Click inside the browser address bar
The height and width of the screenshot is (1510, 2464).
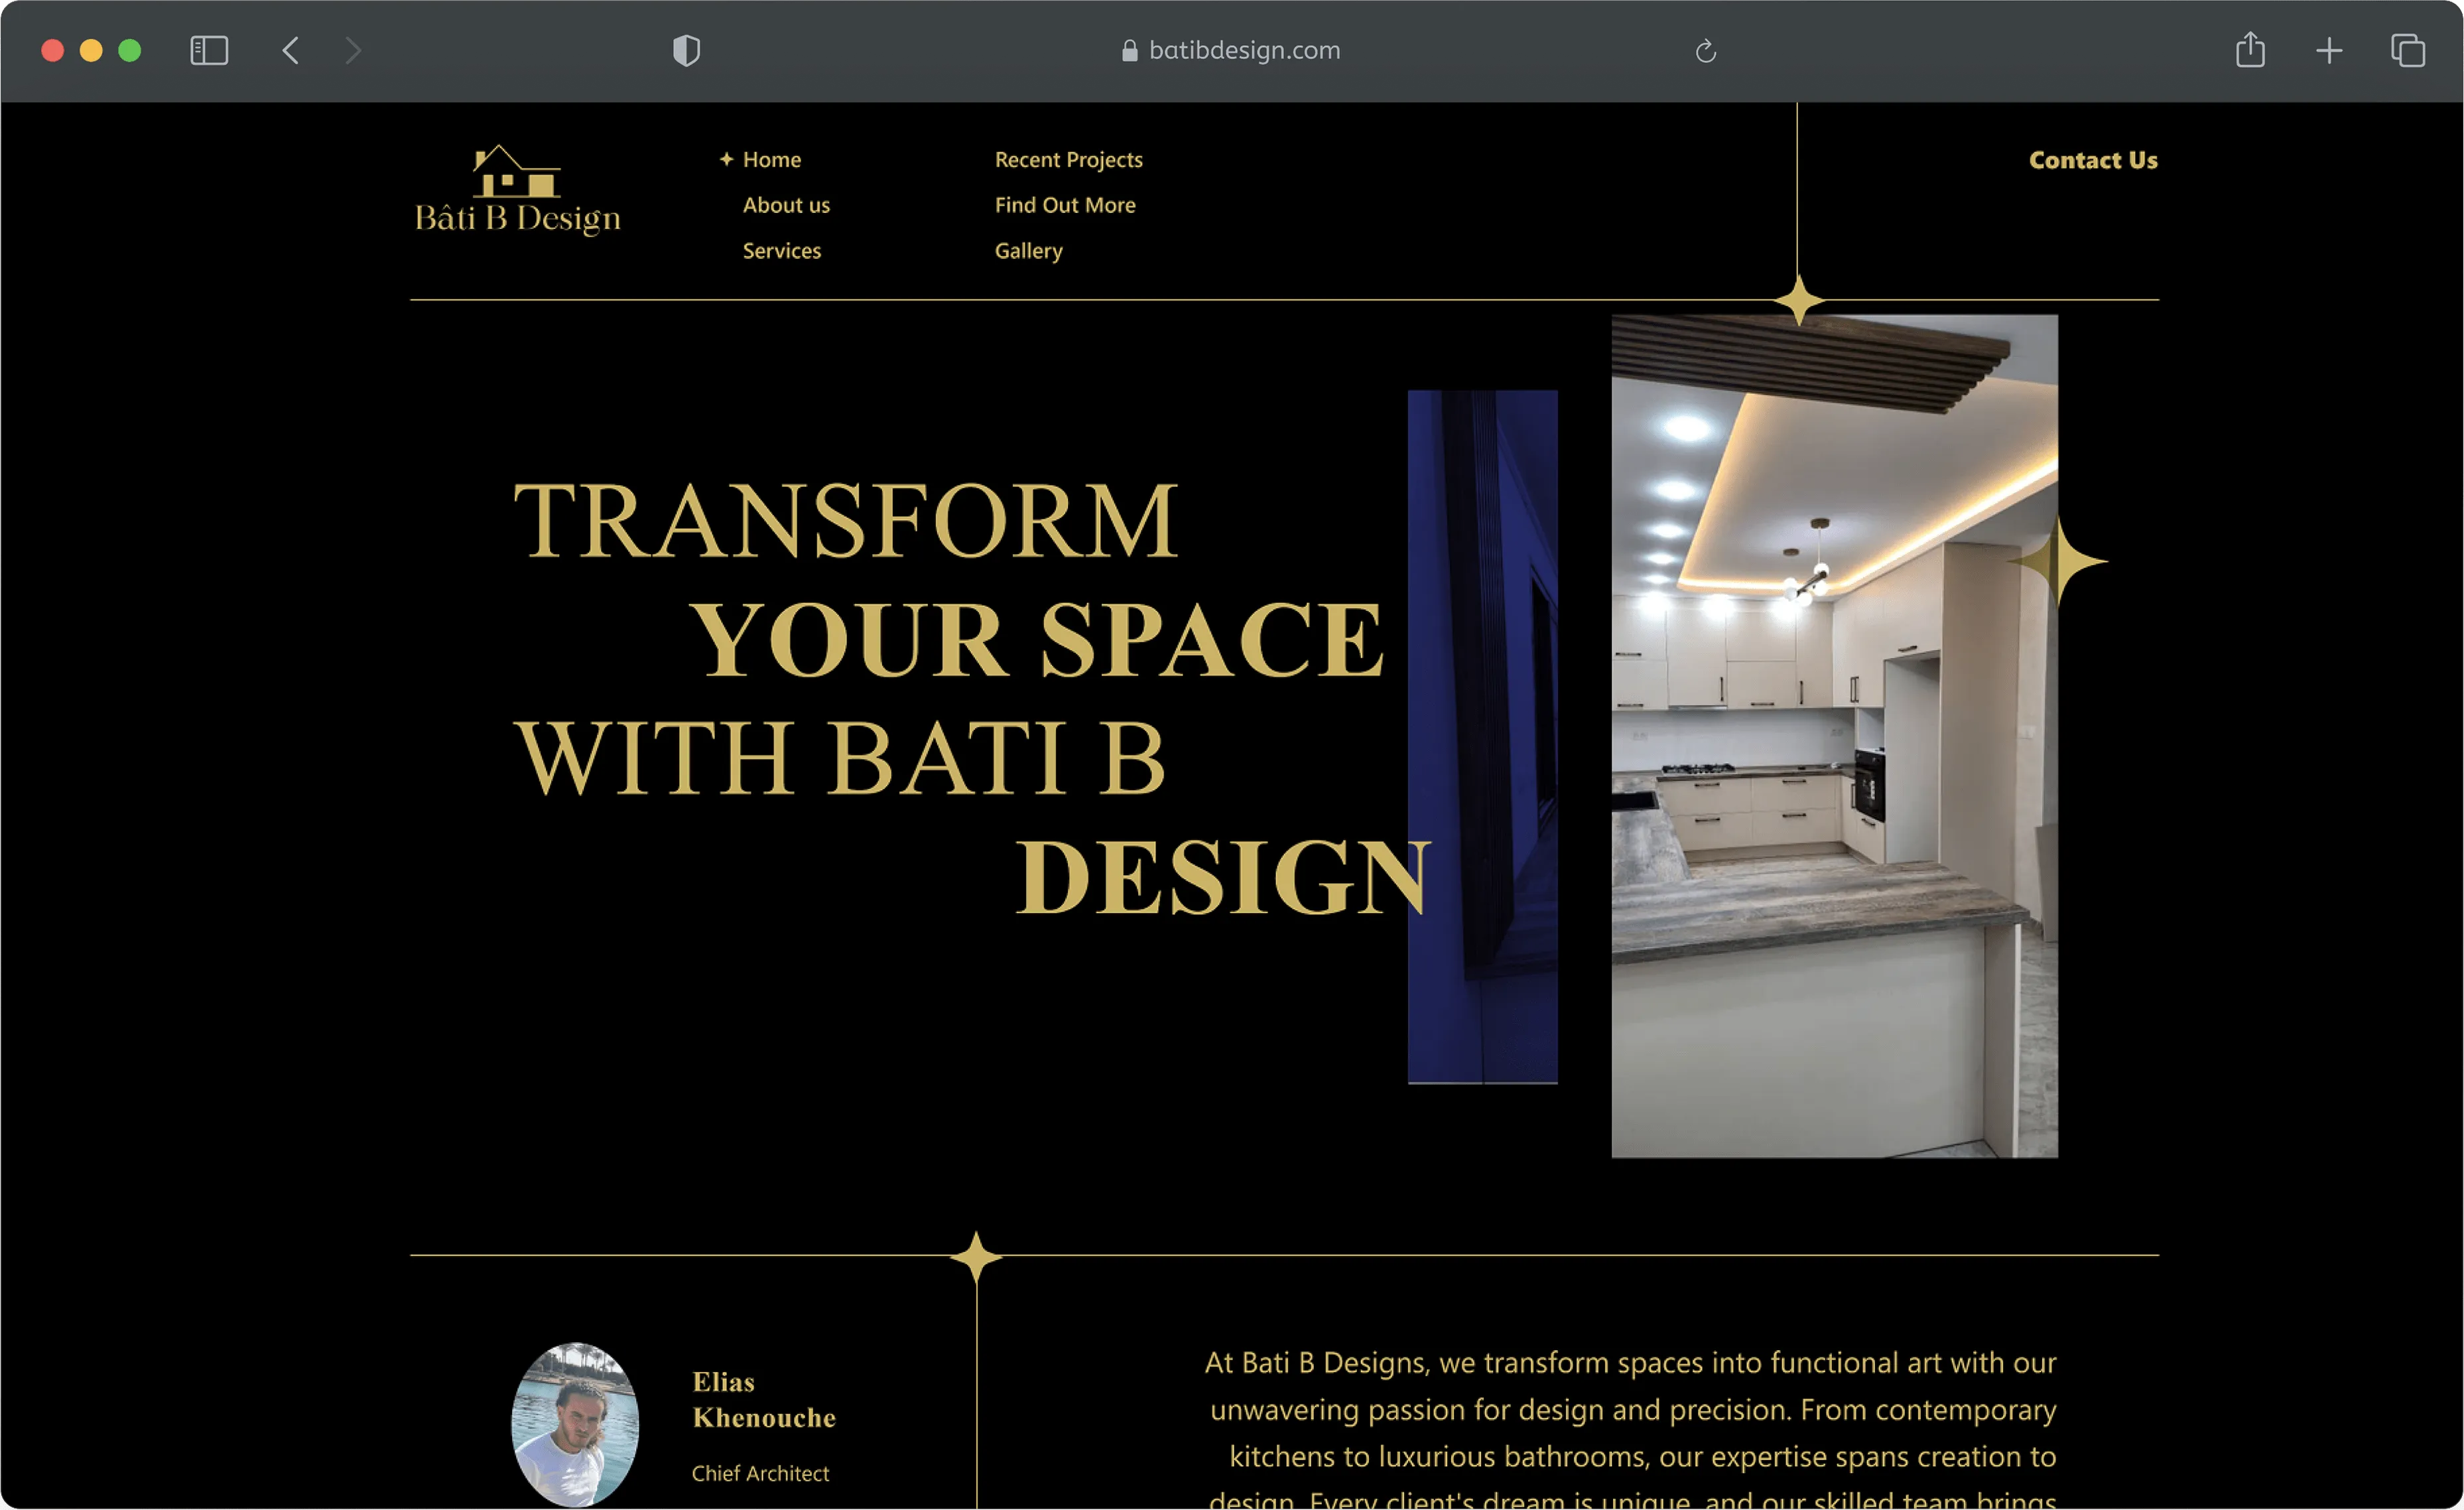click(x=1244, y=50)
